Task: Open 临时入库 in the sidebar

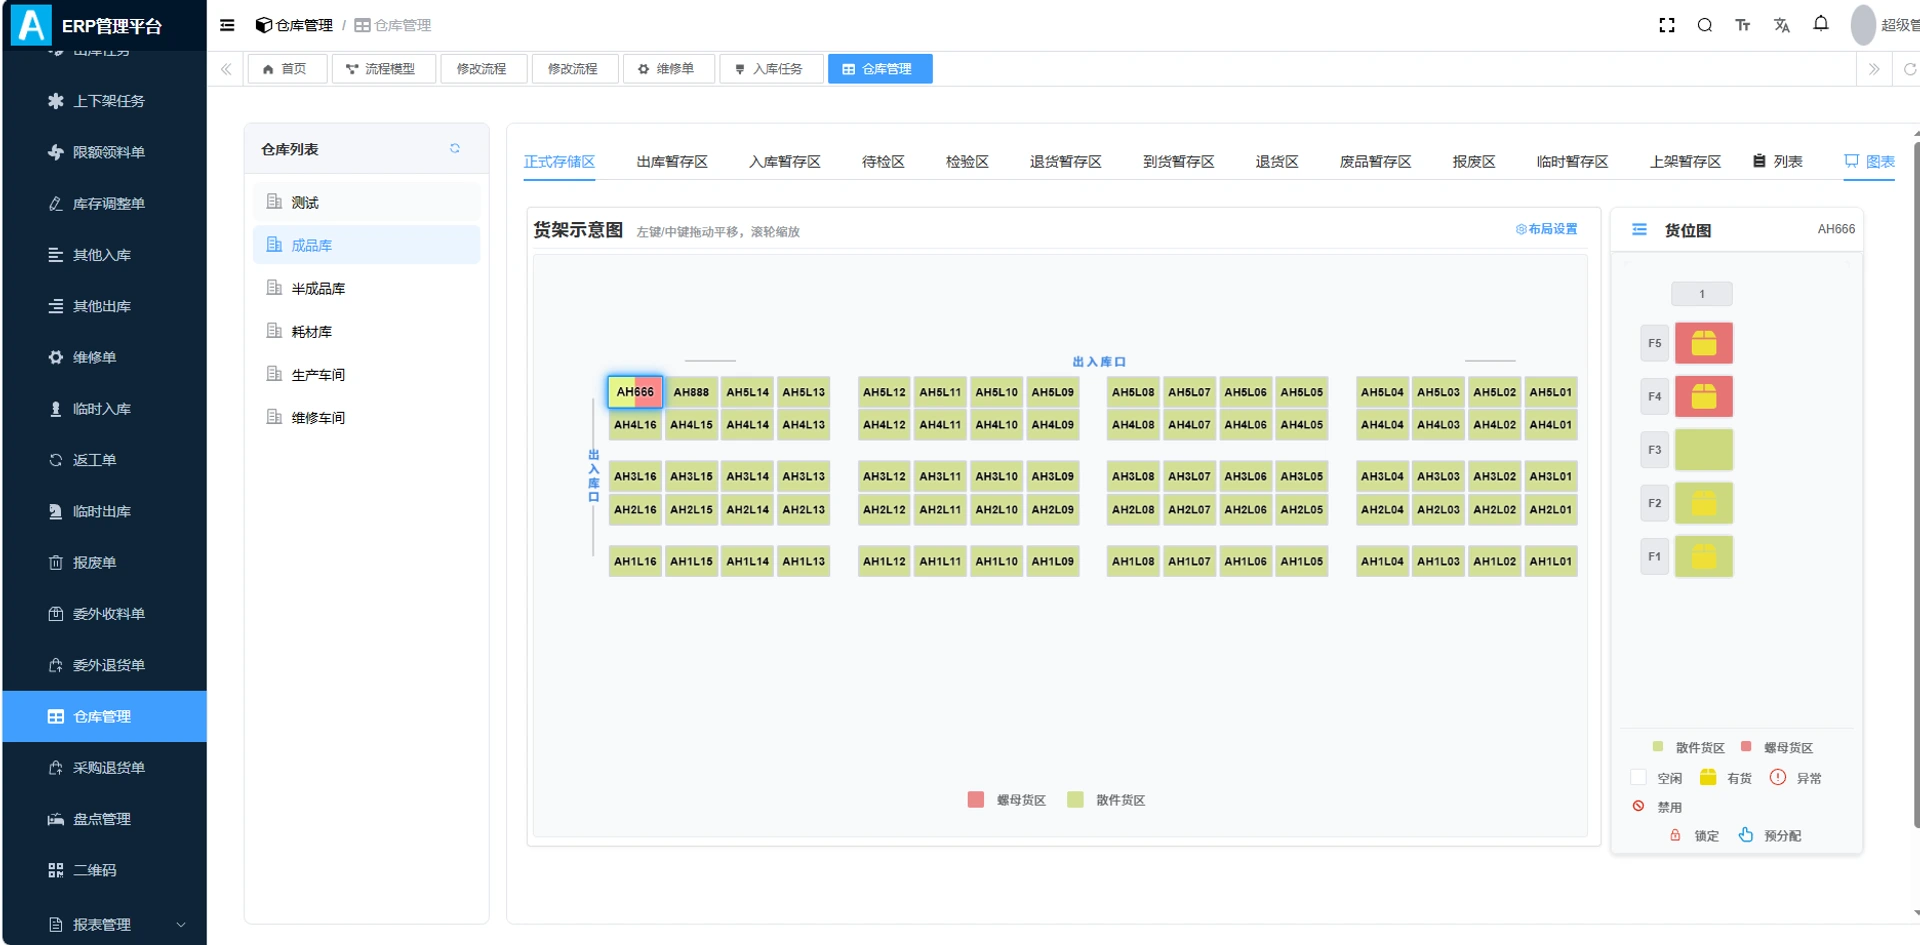Action: tap(104, 409)
